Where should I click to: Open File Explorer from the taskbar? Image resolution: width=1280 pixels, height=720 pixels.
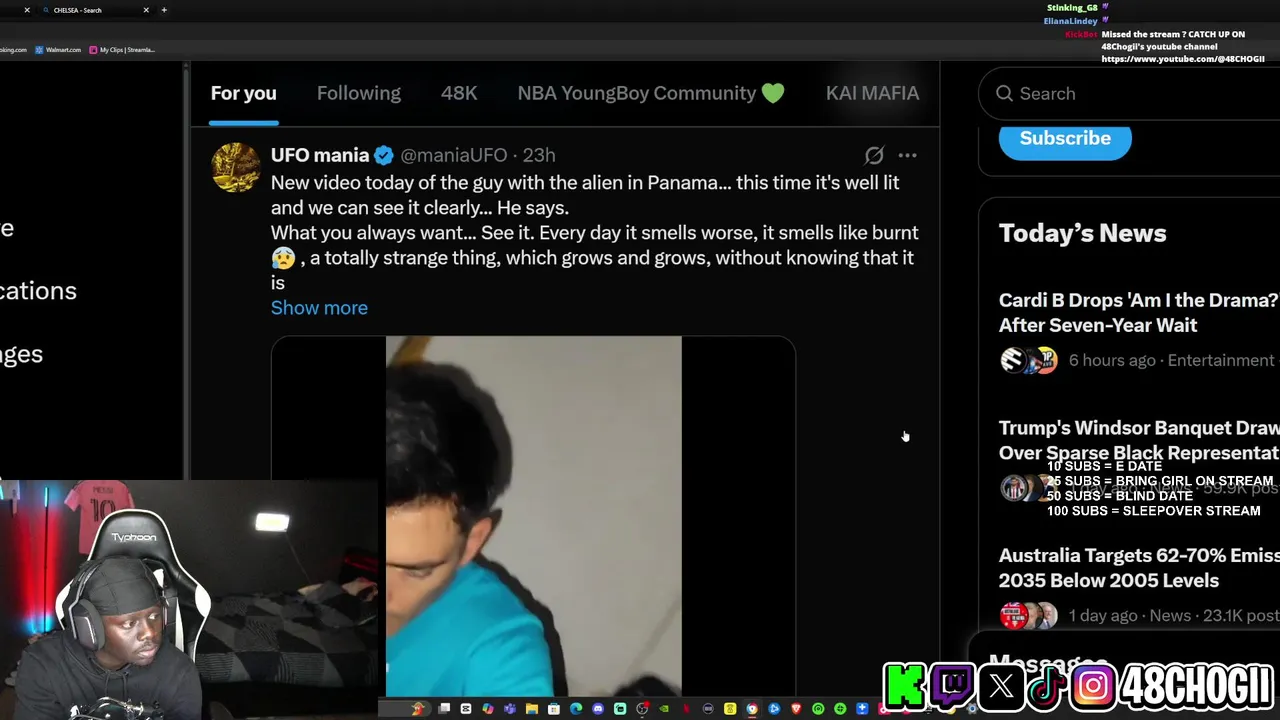point(532,709)
